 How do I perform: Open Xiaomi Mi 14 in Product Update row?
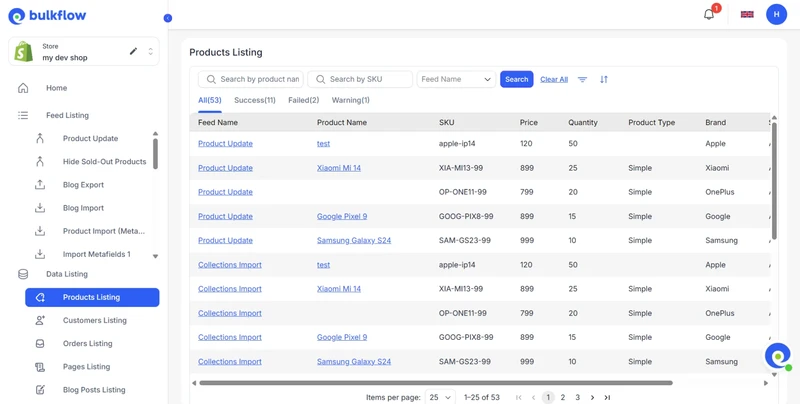[339, 168]
